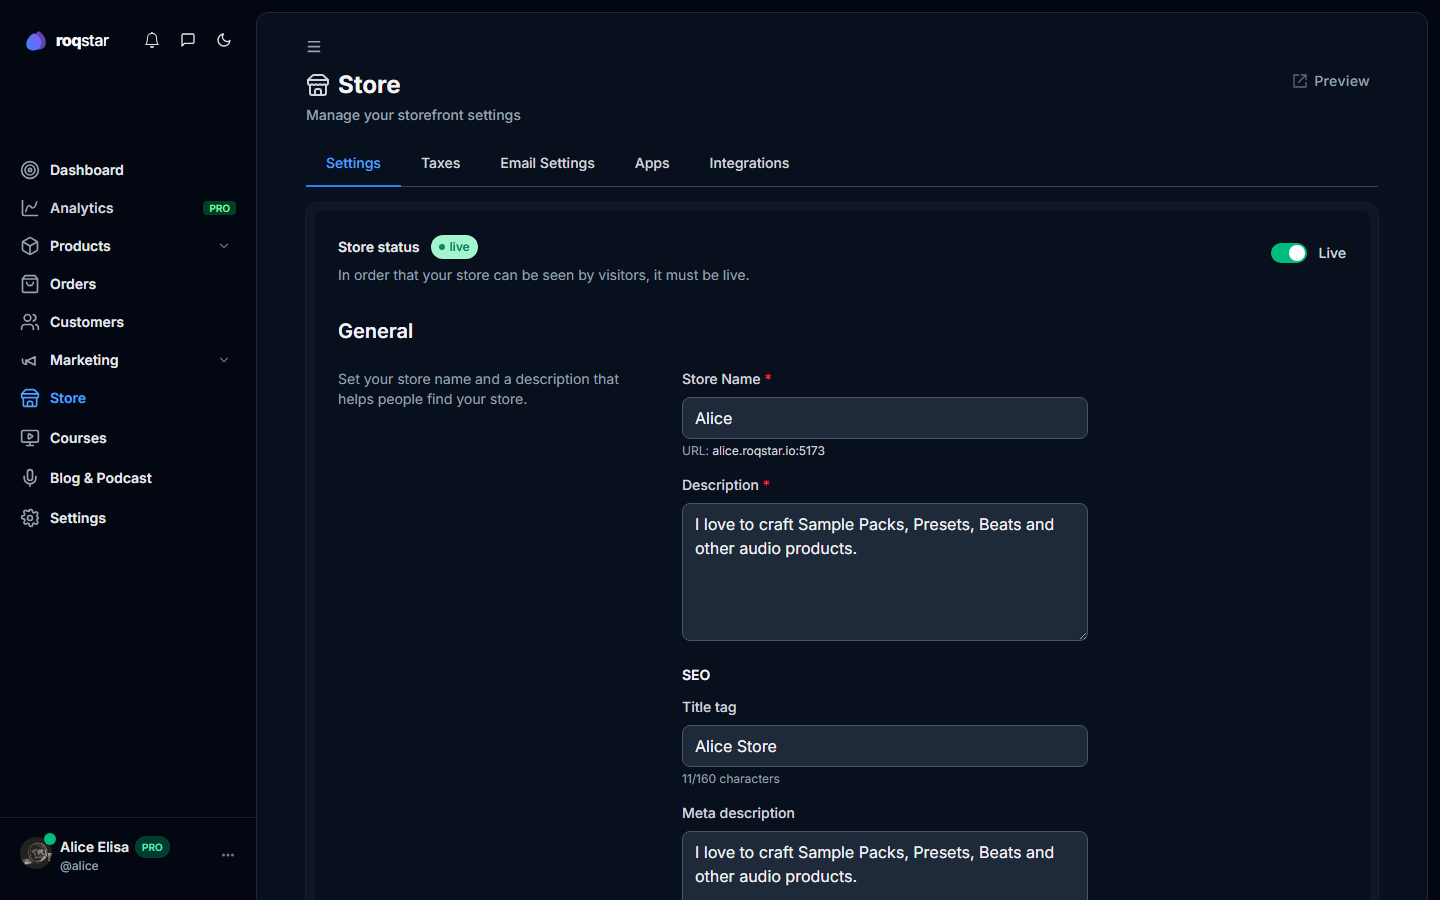1440x900 pixels.
Task: Click the roqstar logo icon
Action: coord(36,41)
